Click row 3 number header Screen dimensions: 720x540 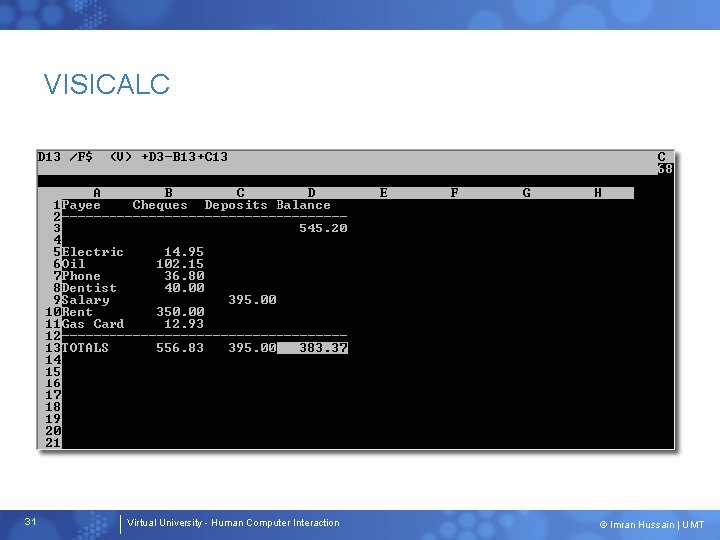57,228
